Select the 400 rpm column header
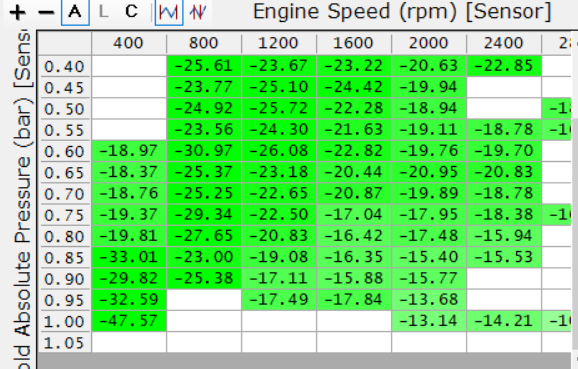The height and width of the screenshot is (369, 578). point(129,43)
